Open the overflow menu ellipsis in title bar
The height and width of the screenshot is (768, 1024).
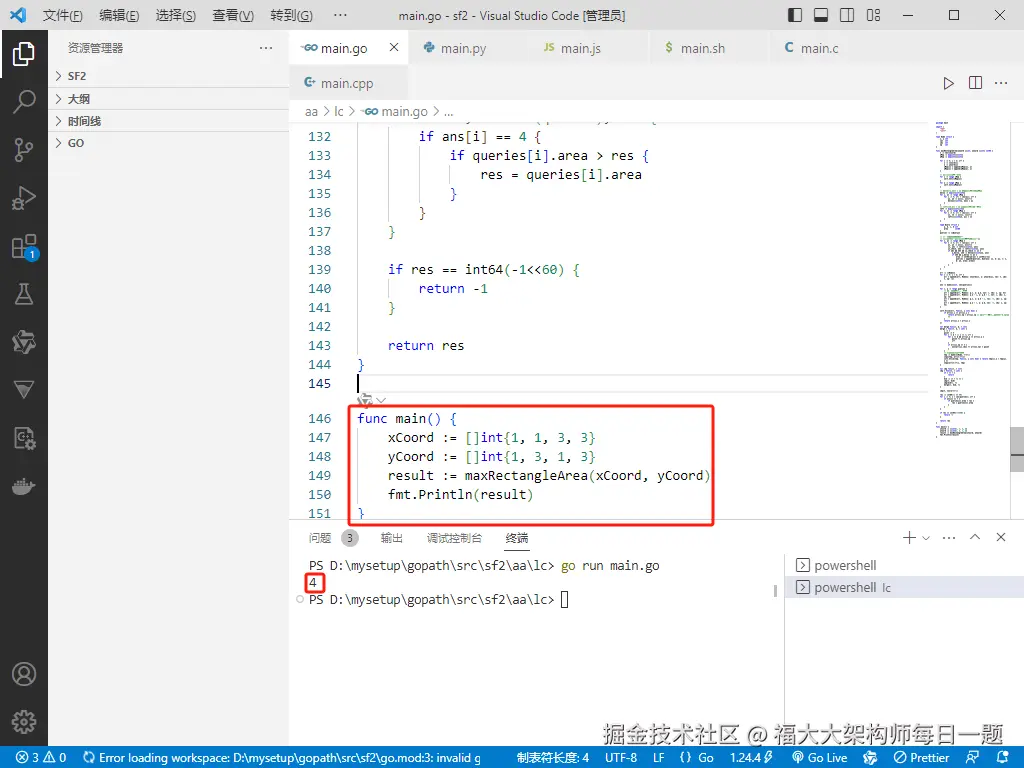coord(340,15)
